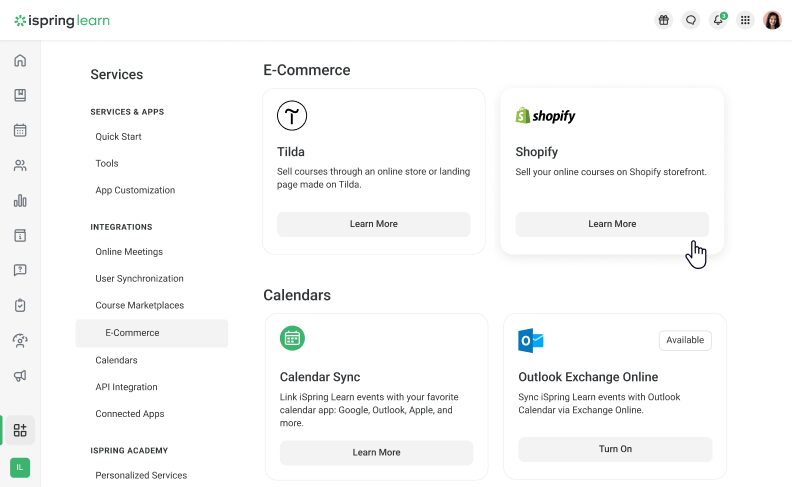Image resolution: width=792 pixels, height=487 pixels.
Task: Click Learn More on Shopify card
Action: 612,224
